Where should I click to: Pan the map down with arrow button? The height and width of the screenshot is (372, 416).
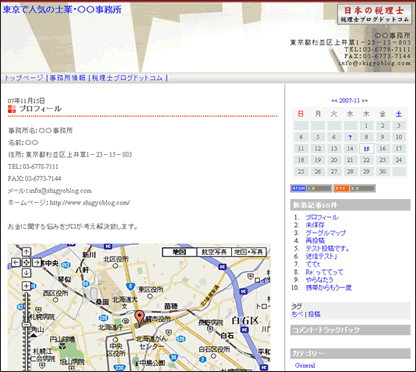(26, 273)
